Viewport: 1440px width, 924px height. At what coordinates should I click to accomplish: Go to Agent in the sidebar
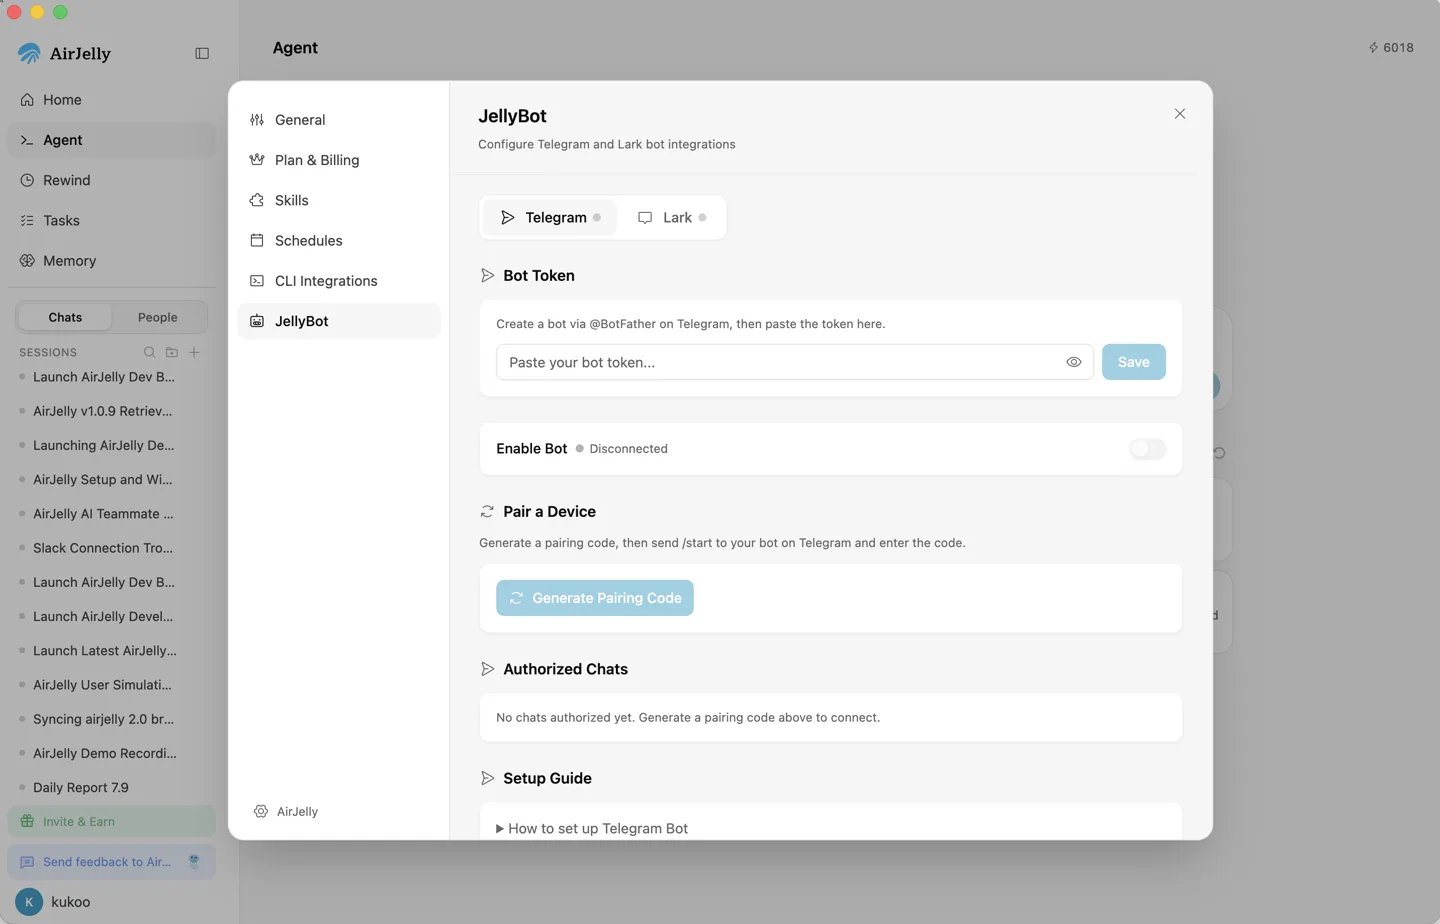111,140
